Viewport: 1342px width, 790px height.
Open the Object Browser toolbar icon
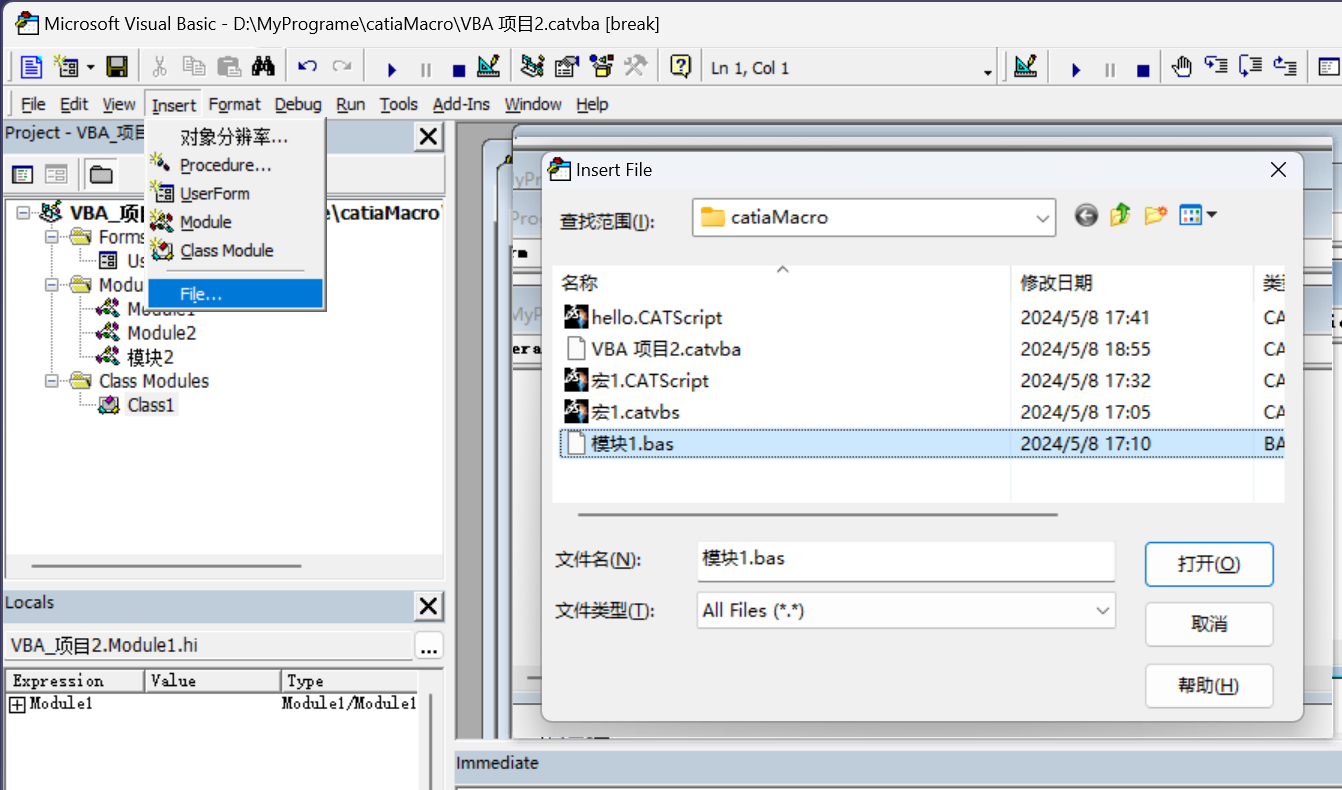click(x=601, y=67)
